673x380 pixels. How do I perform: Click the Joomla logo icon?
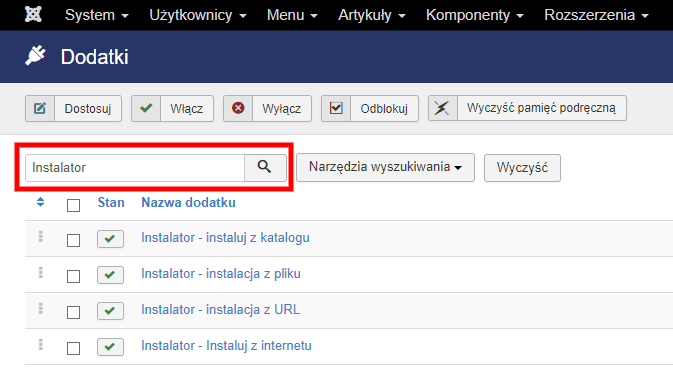pyautogui.click(x=33, y=14)
